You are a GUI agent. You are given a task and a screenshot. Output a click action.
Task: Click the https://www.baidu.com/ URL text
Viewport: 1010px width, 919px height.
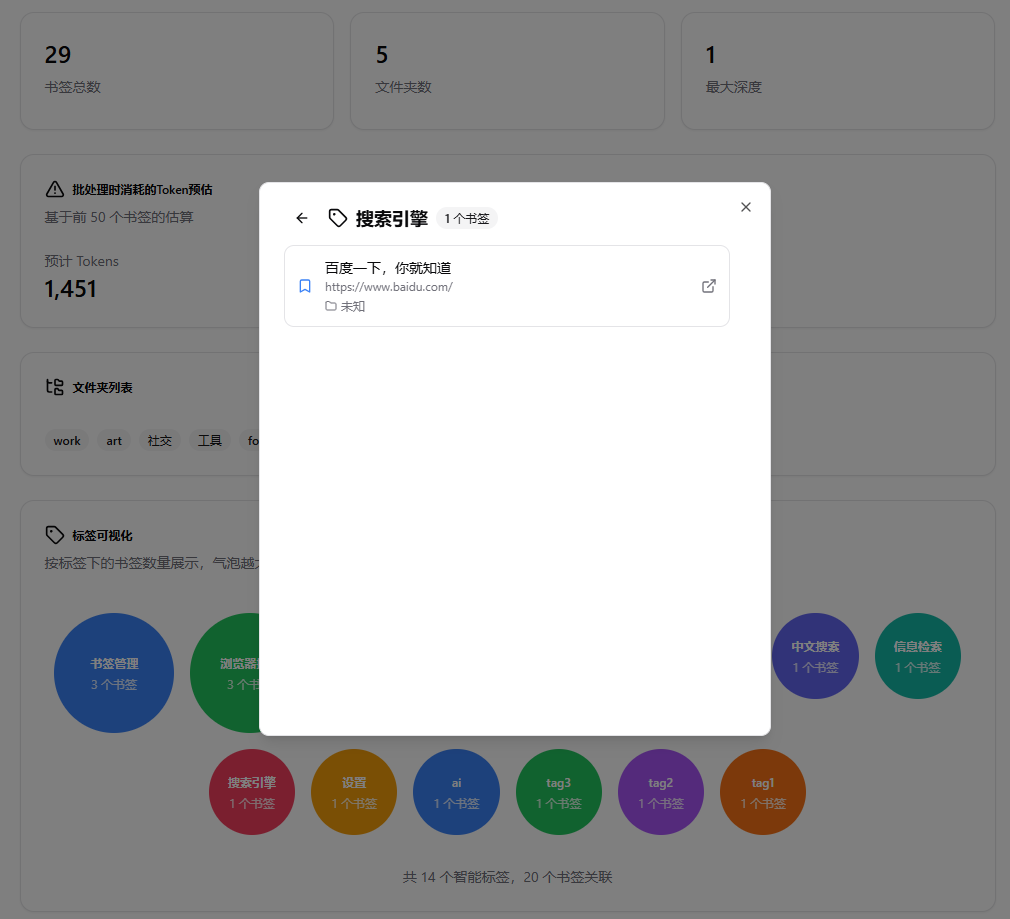388,287
